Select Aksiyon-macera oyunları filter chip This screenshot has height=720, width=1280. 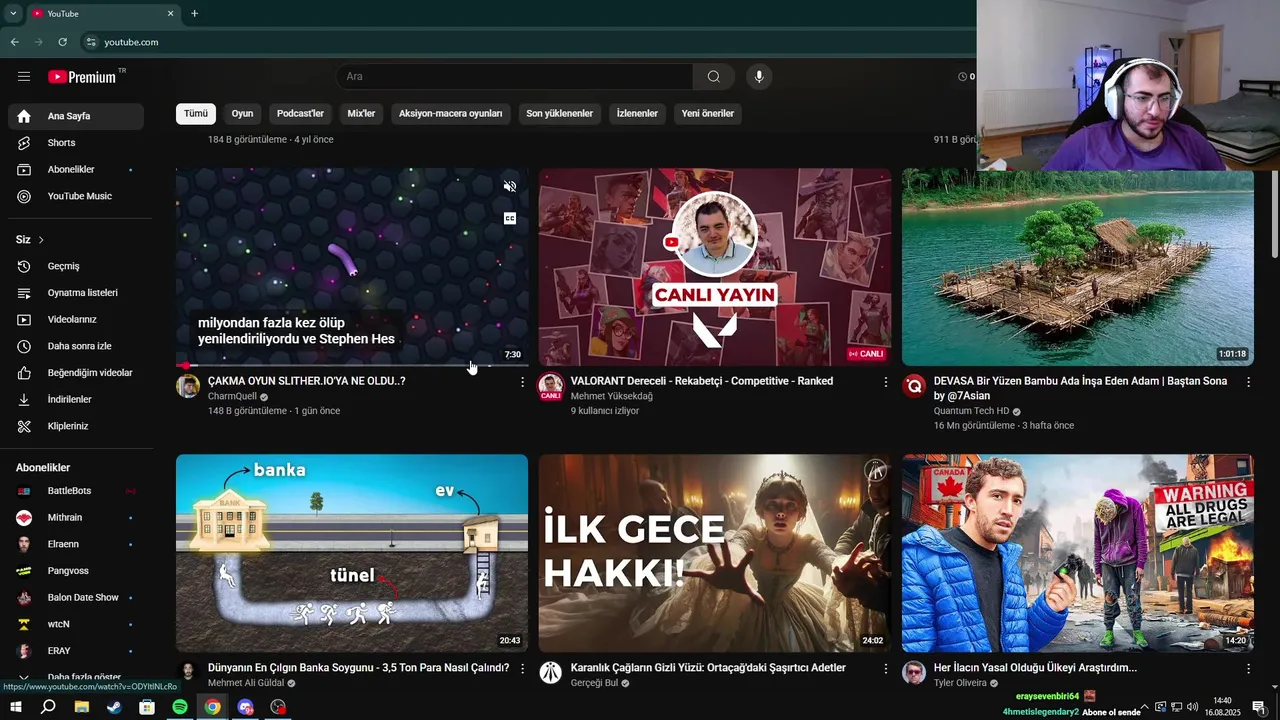[x=451, y=114]
